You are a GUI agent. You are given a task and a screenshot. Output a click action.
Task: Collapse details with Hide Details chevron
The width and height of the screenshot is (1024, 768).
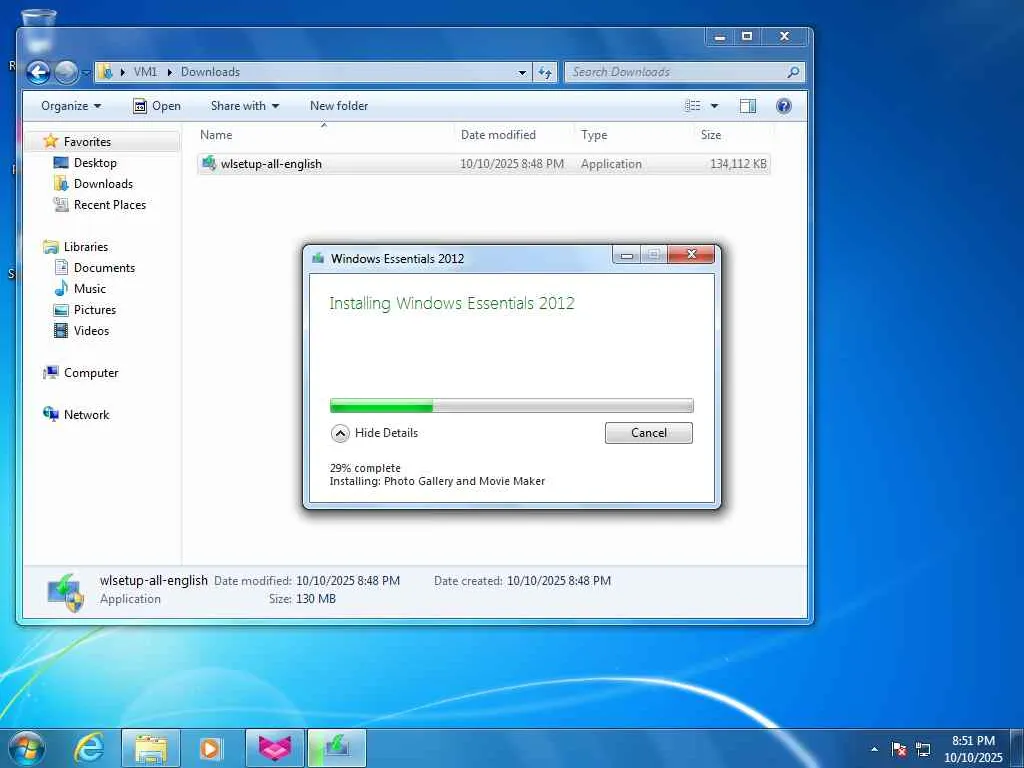tap(340, 433)
